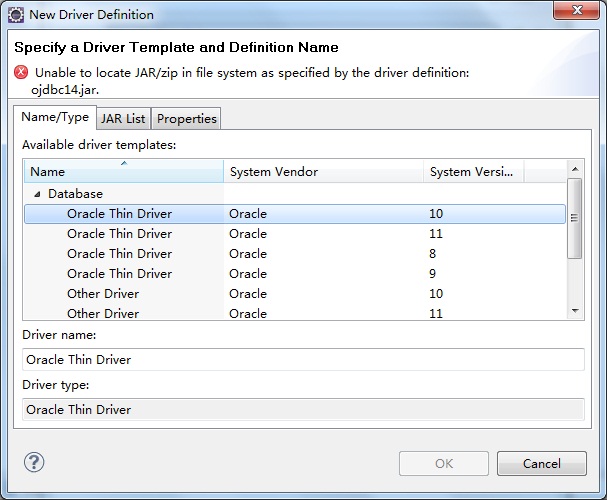
Task: Click the Cancel button
Action: 542,464
